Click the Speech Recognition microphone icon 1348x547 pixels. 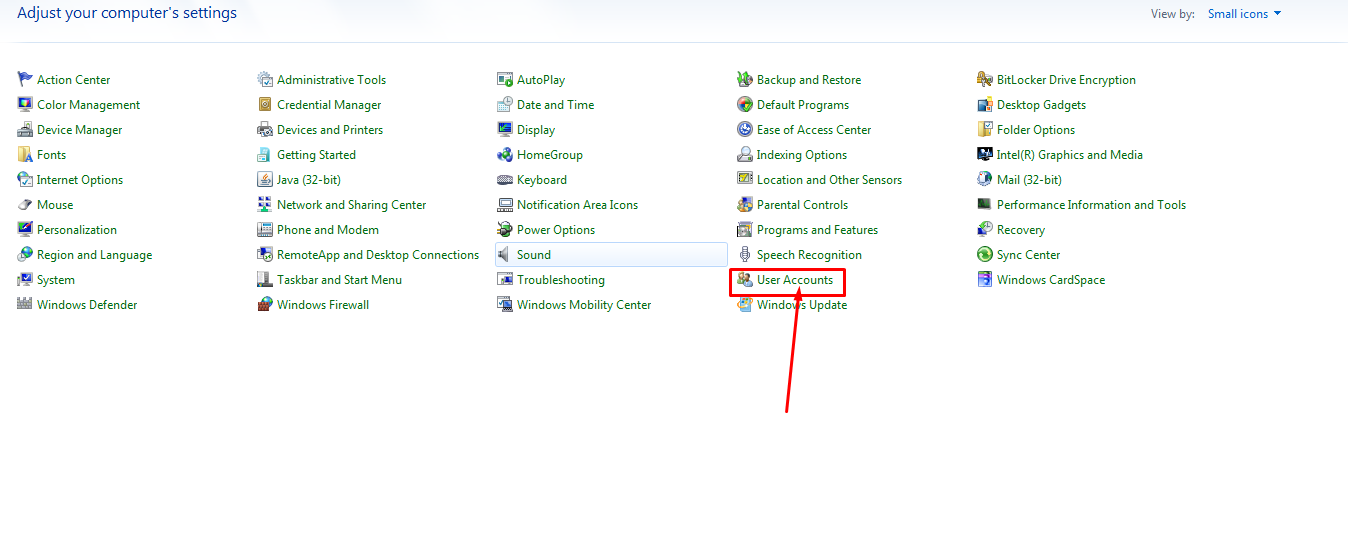(745, 255)
